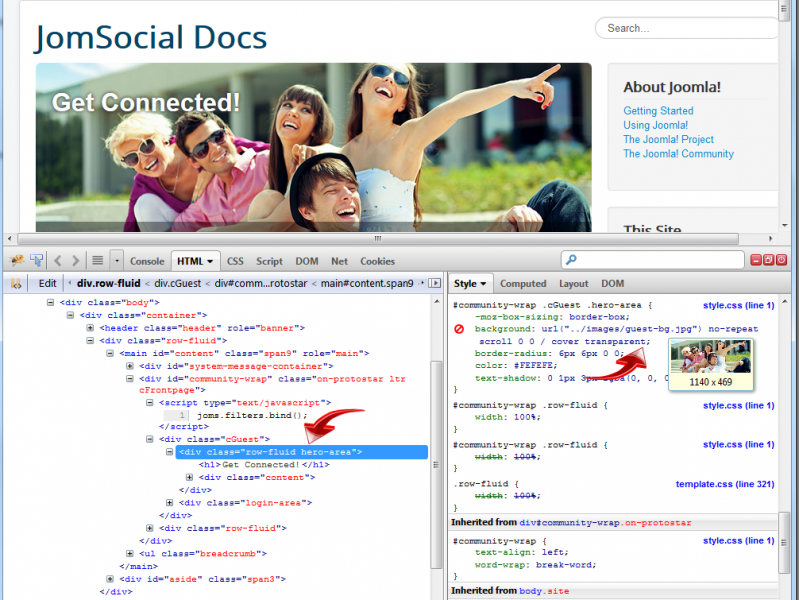799x600 pixels.
Task: Click the disabled background property icon
Action: click(459, 329)
